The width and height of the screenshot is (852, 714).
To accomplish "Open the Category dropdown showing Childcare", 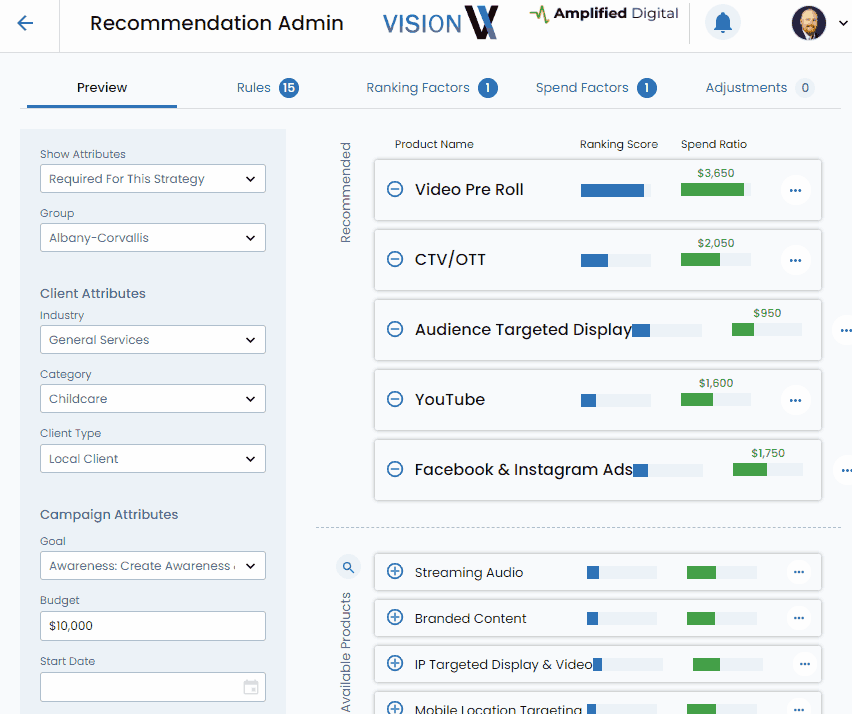I will tap(153, 399).
